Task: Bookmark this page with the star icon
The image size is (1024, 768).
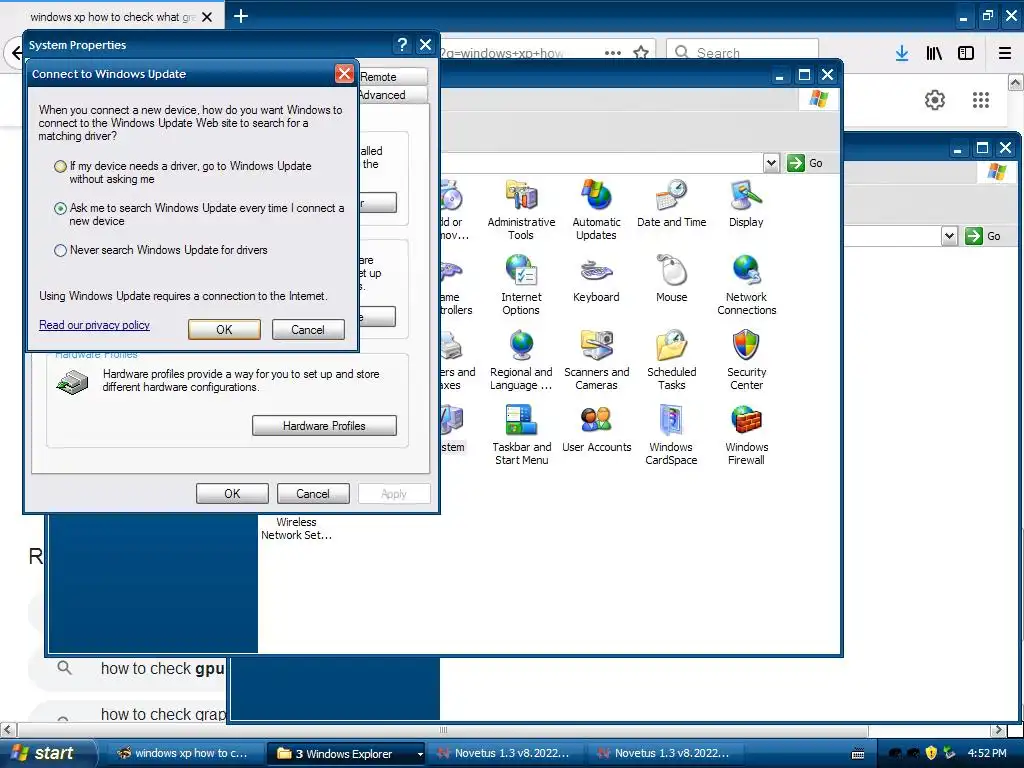Action: (x=641, y=52)
